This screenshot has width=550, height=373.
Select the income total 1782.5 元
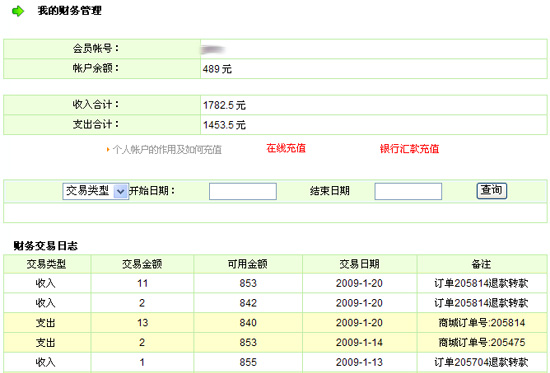click(224, 105)
